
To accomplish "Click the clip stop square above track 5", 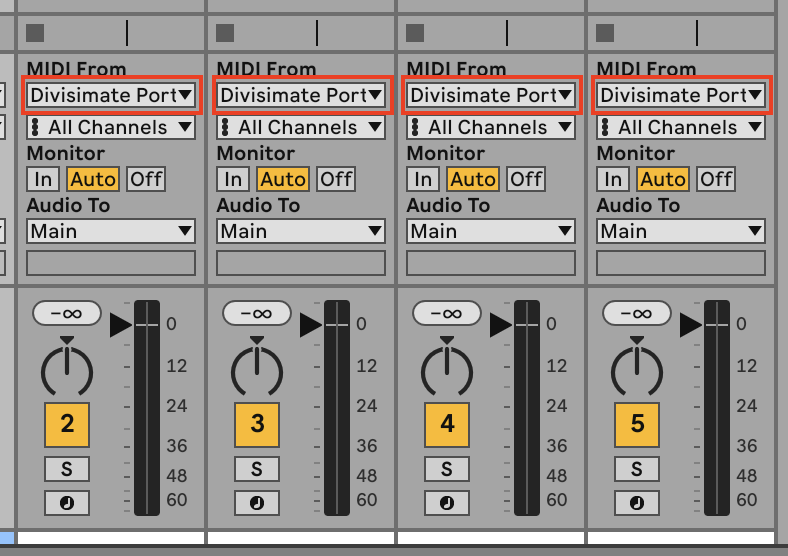I will [x=605, y=33].
